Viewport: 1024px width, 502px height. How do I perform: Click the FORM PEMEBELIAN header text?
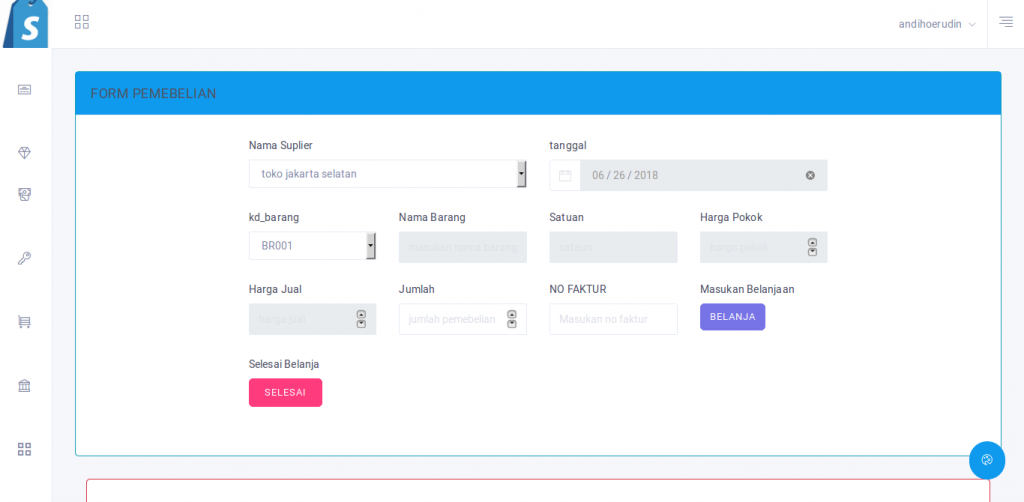pos(153,94)
